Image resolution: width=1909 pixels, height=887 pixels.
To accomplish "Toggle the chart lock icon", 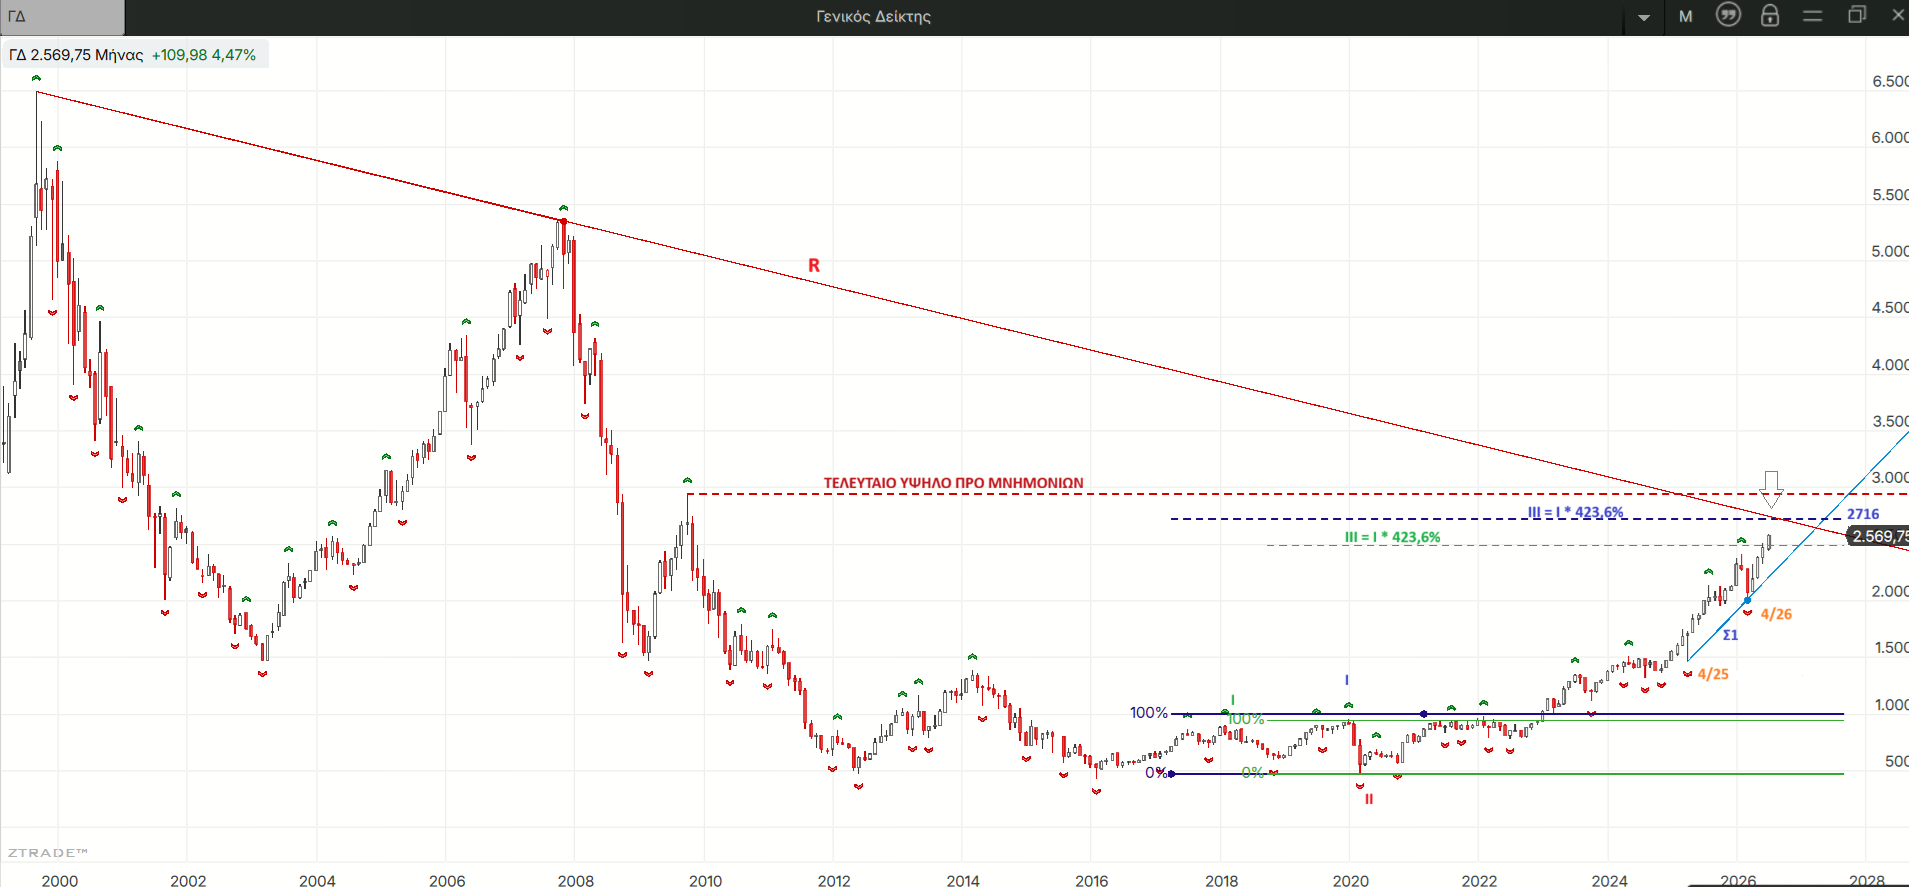I will (1770, 15).
